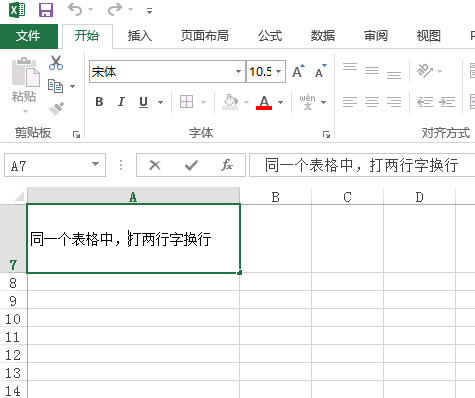Viewport: 475px width, 398px height.
Task: Open the font color dropdown arrow
Action: click(280, 102)
